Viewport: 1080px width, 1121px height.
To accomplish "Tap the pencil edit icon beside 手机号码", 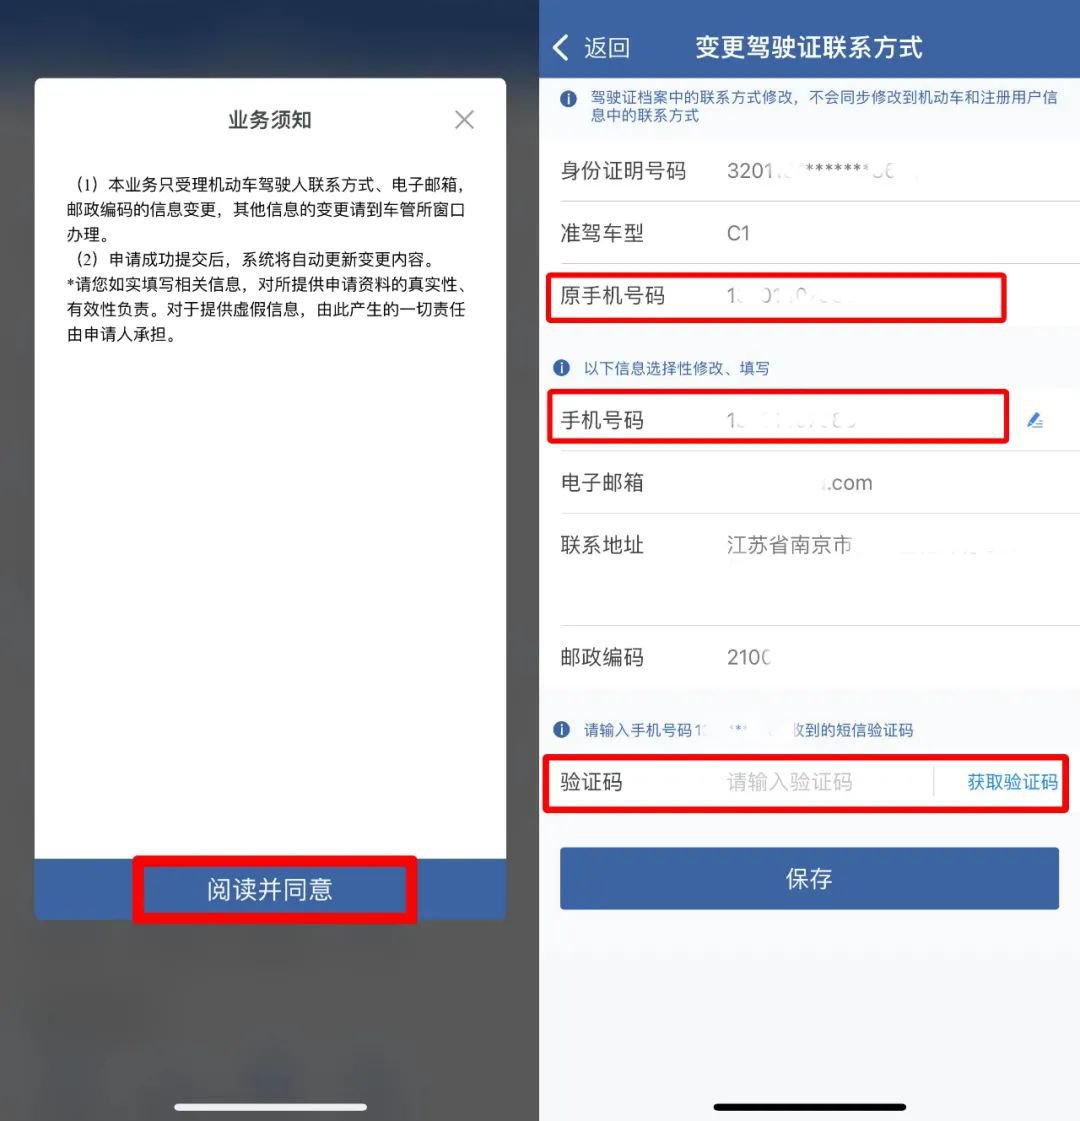I will (1035, 420).
